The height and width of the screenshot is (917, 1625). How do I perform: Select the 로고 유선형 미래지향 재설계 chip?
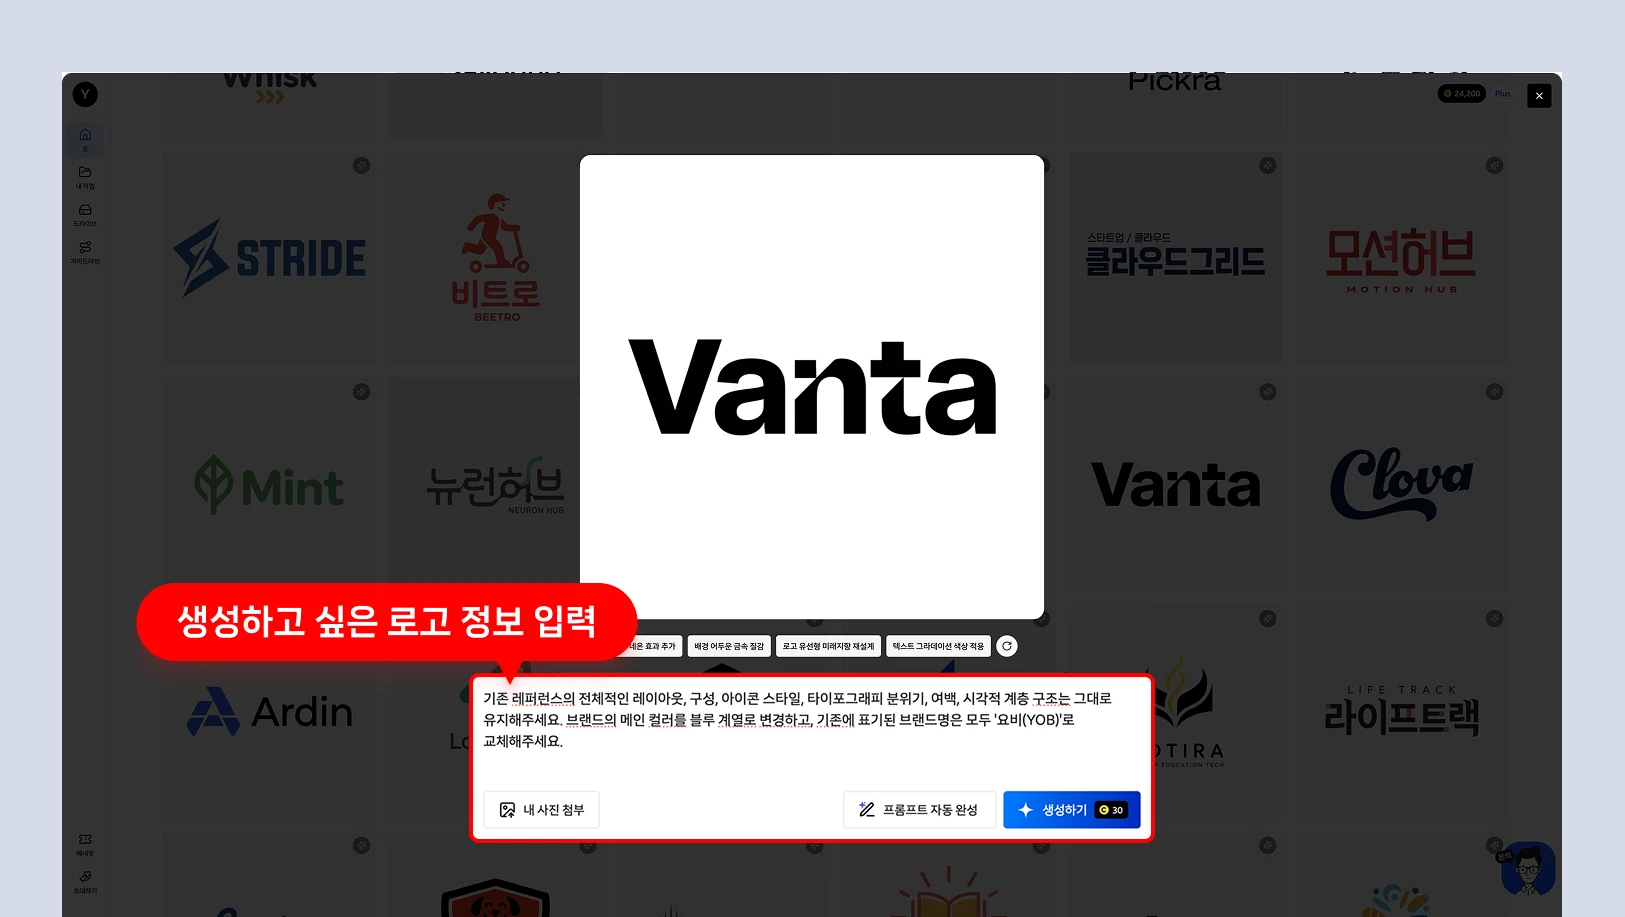[x=828, y=646]
